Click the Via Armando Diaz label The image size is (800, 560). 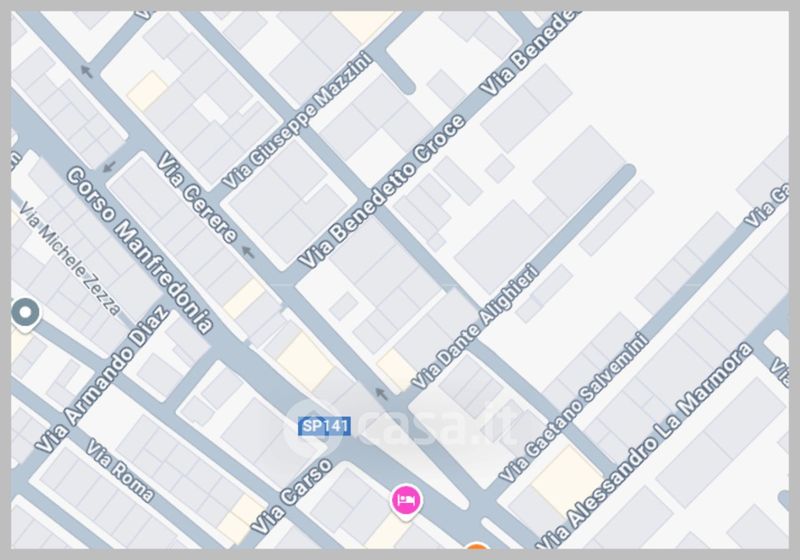103,378
